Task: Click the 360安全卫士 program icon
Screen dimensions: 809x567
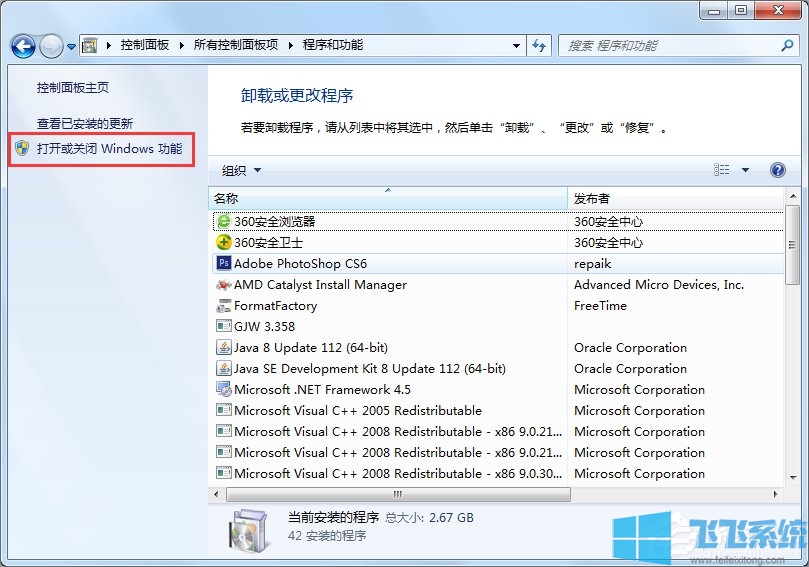Action: click(x=224, y=243)
